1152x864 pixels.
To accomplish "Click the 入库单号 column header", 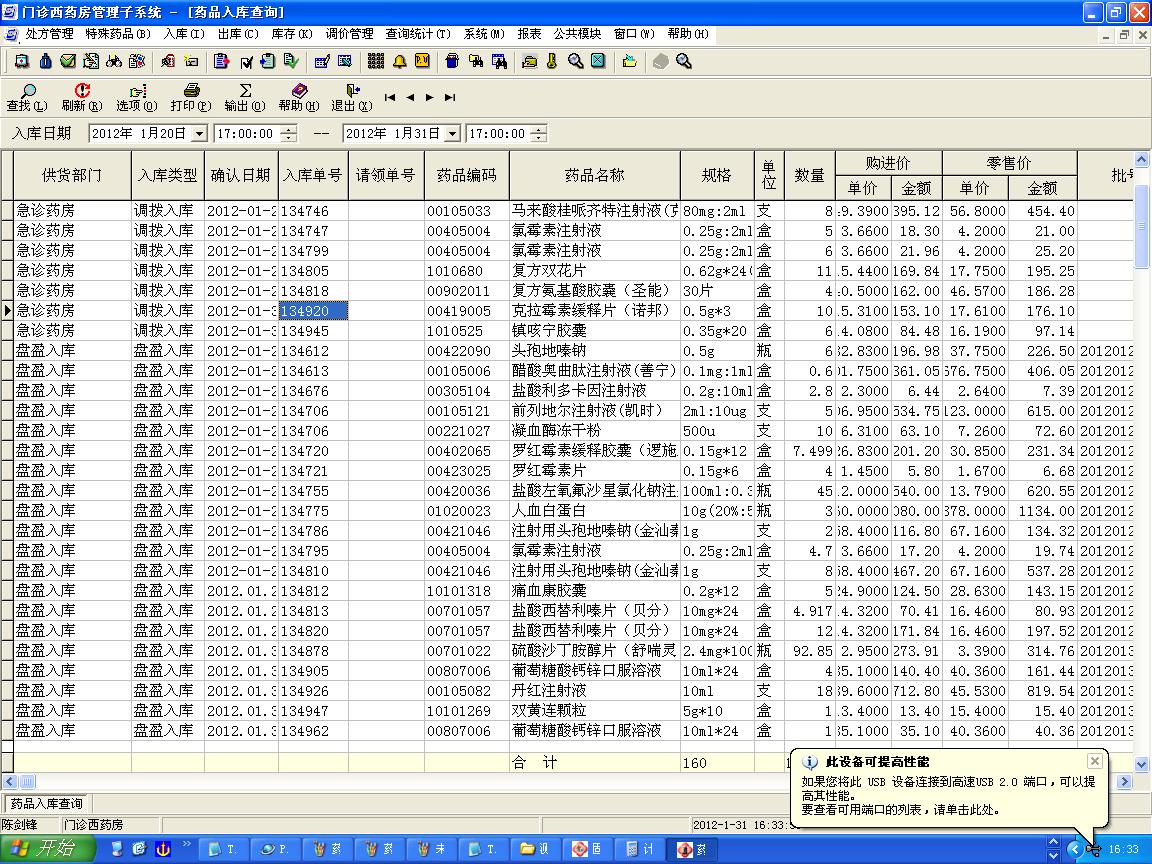I will click(x=313, y=176).
